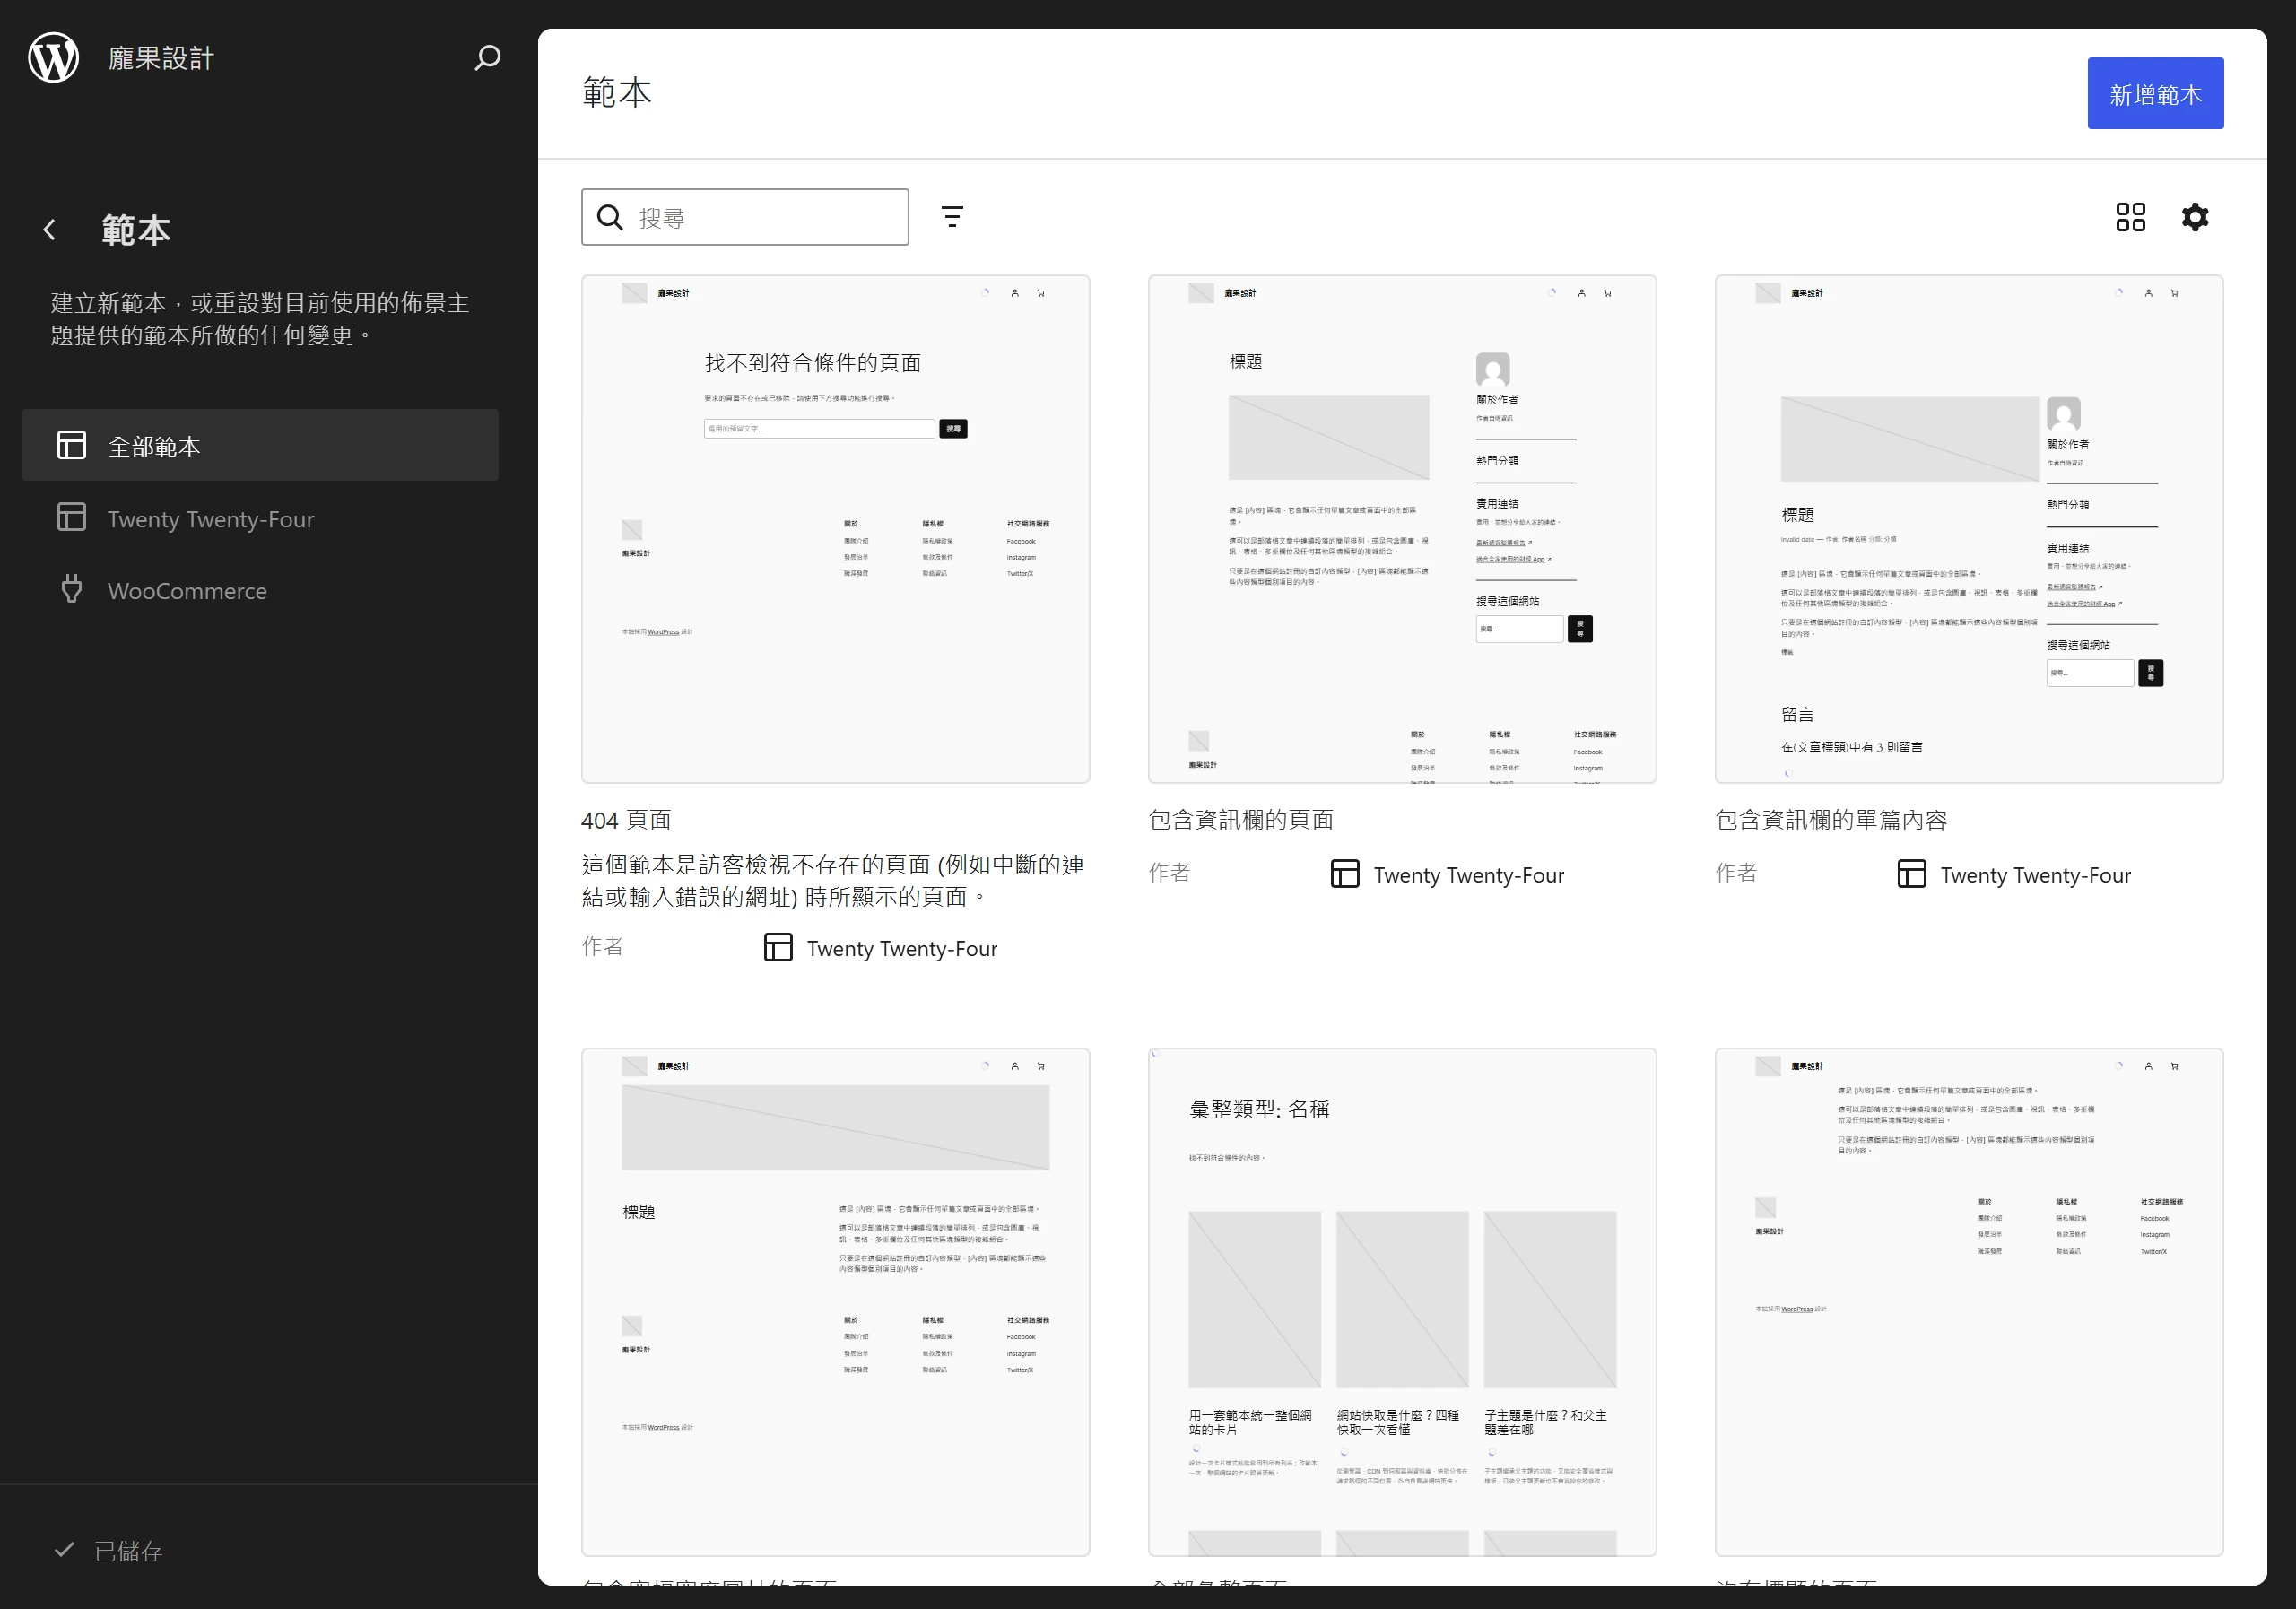Select Twenty Twenty-Four in the sidebar
This screenshot has height=1609, width=2296.
click(260, 518)
